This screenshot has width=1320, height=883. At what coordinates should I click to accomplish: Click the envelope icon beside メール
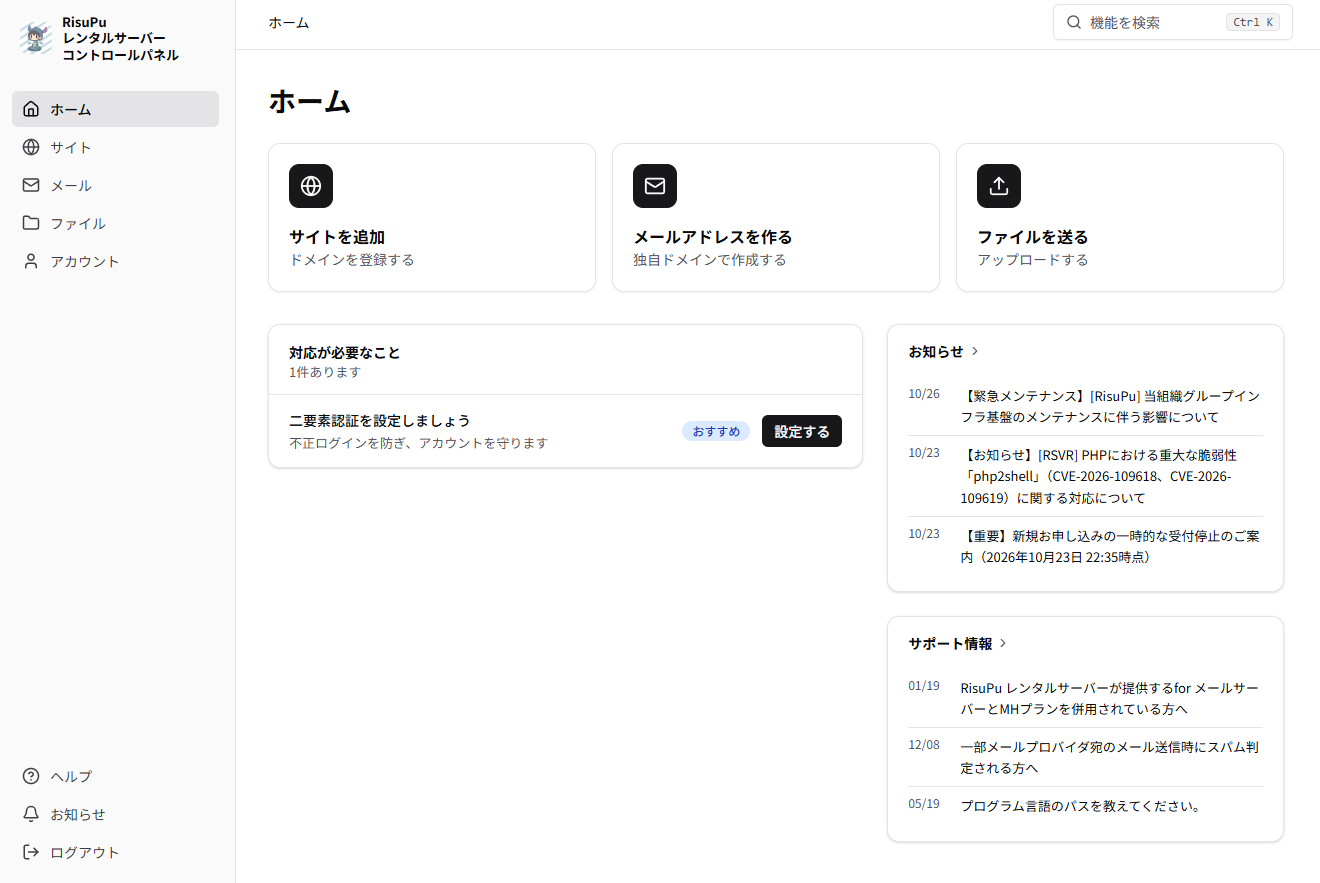pos(31,185)
